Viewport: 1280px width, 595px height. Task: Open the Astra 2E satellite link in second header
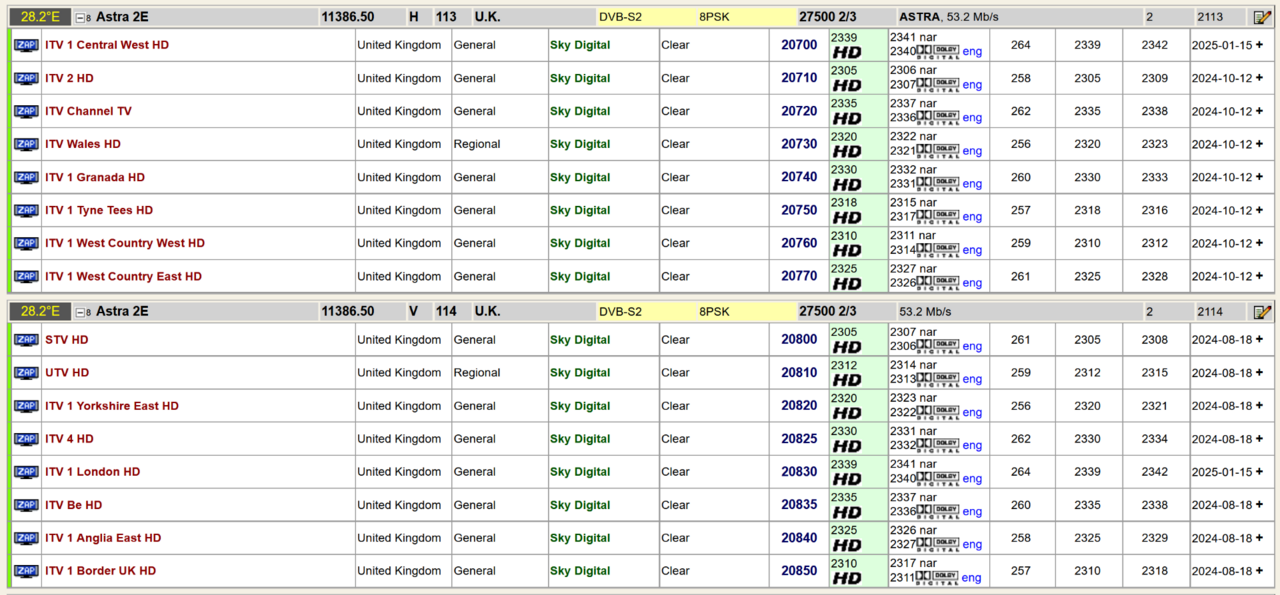(122, 312)
